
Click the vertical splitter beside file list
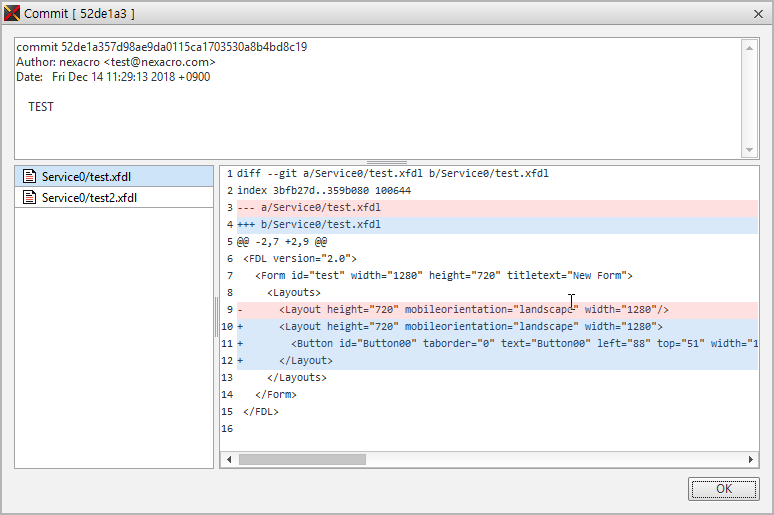pos(216,315)
